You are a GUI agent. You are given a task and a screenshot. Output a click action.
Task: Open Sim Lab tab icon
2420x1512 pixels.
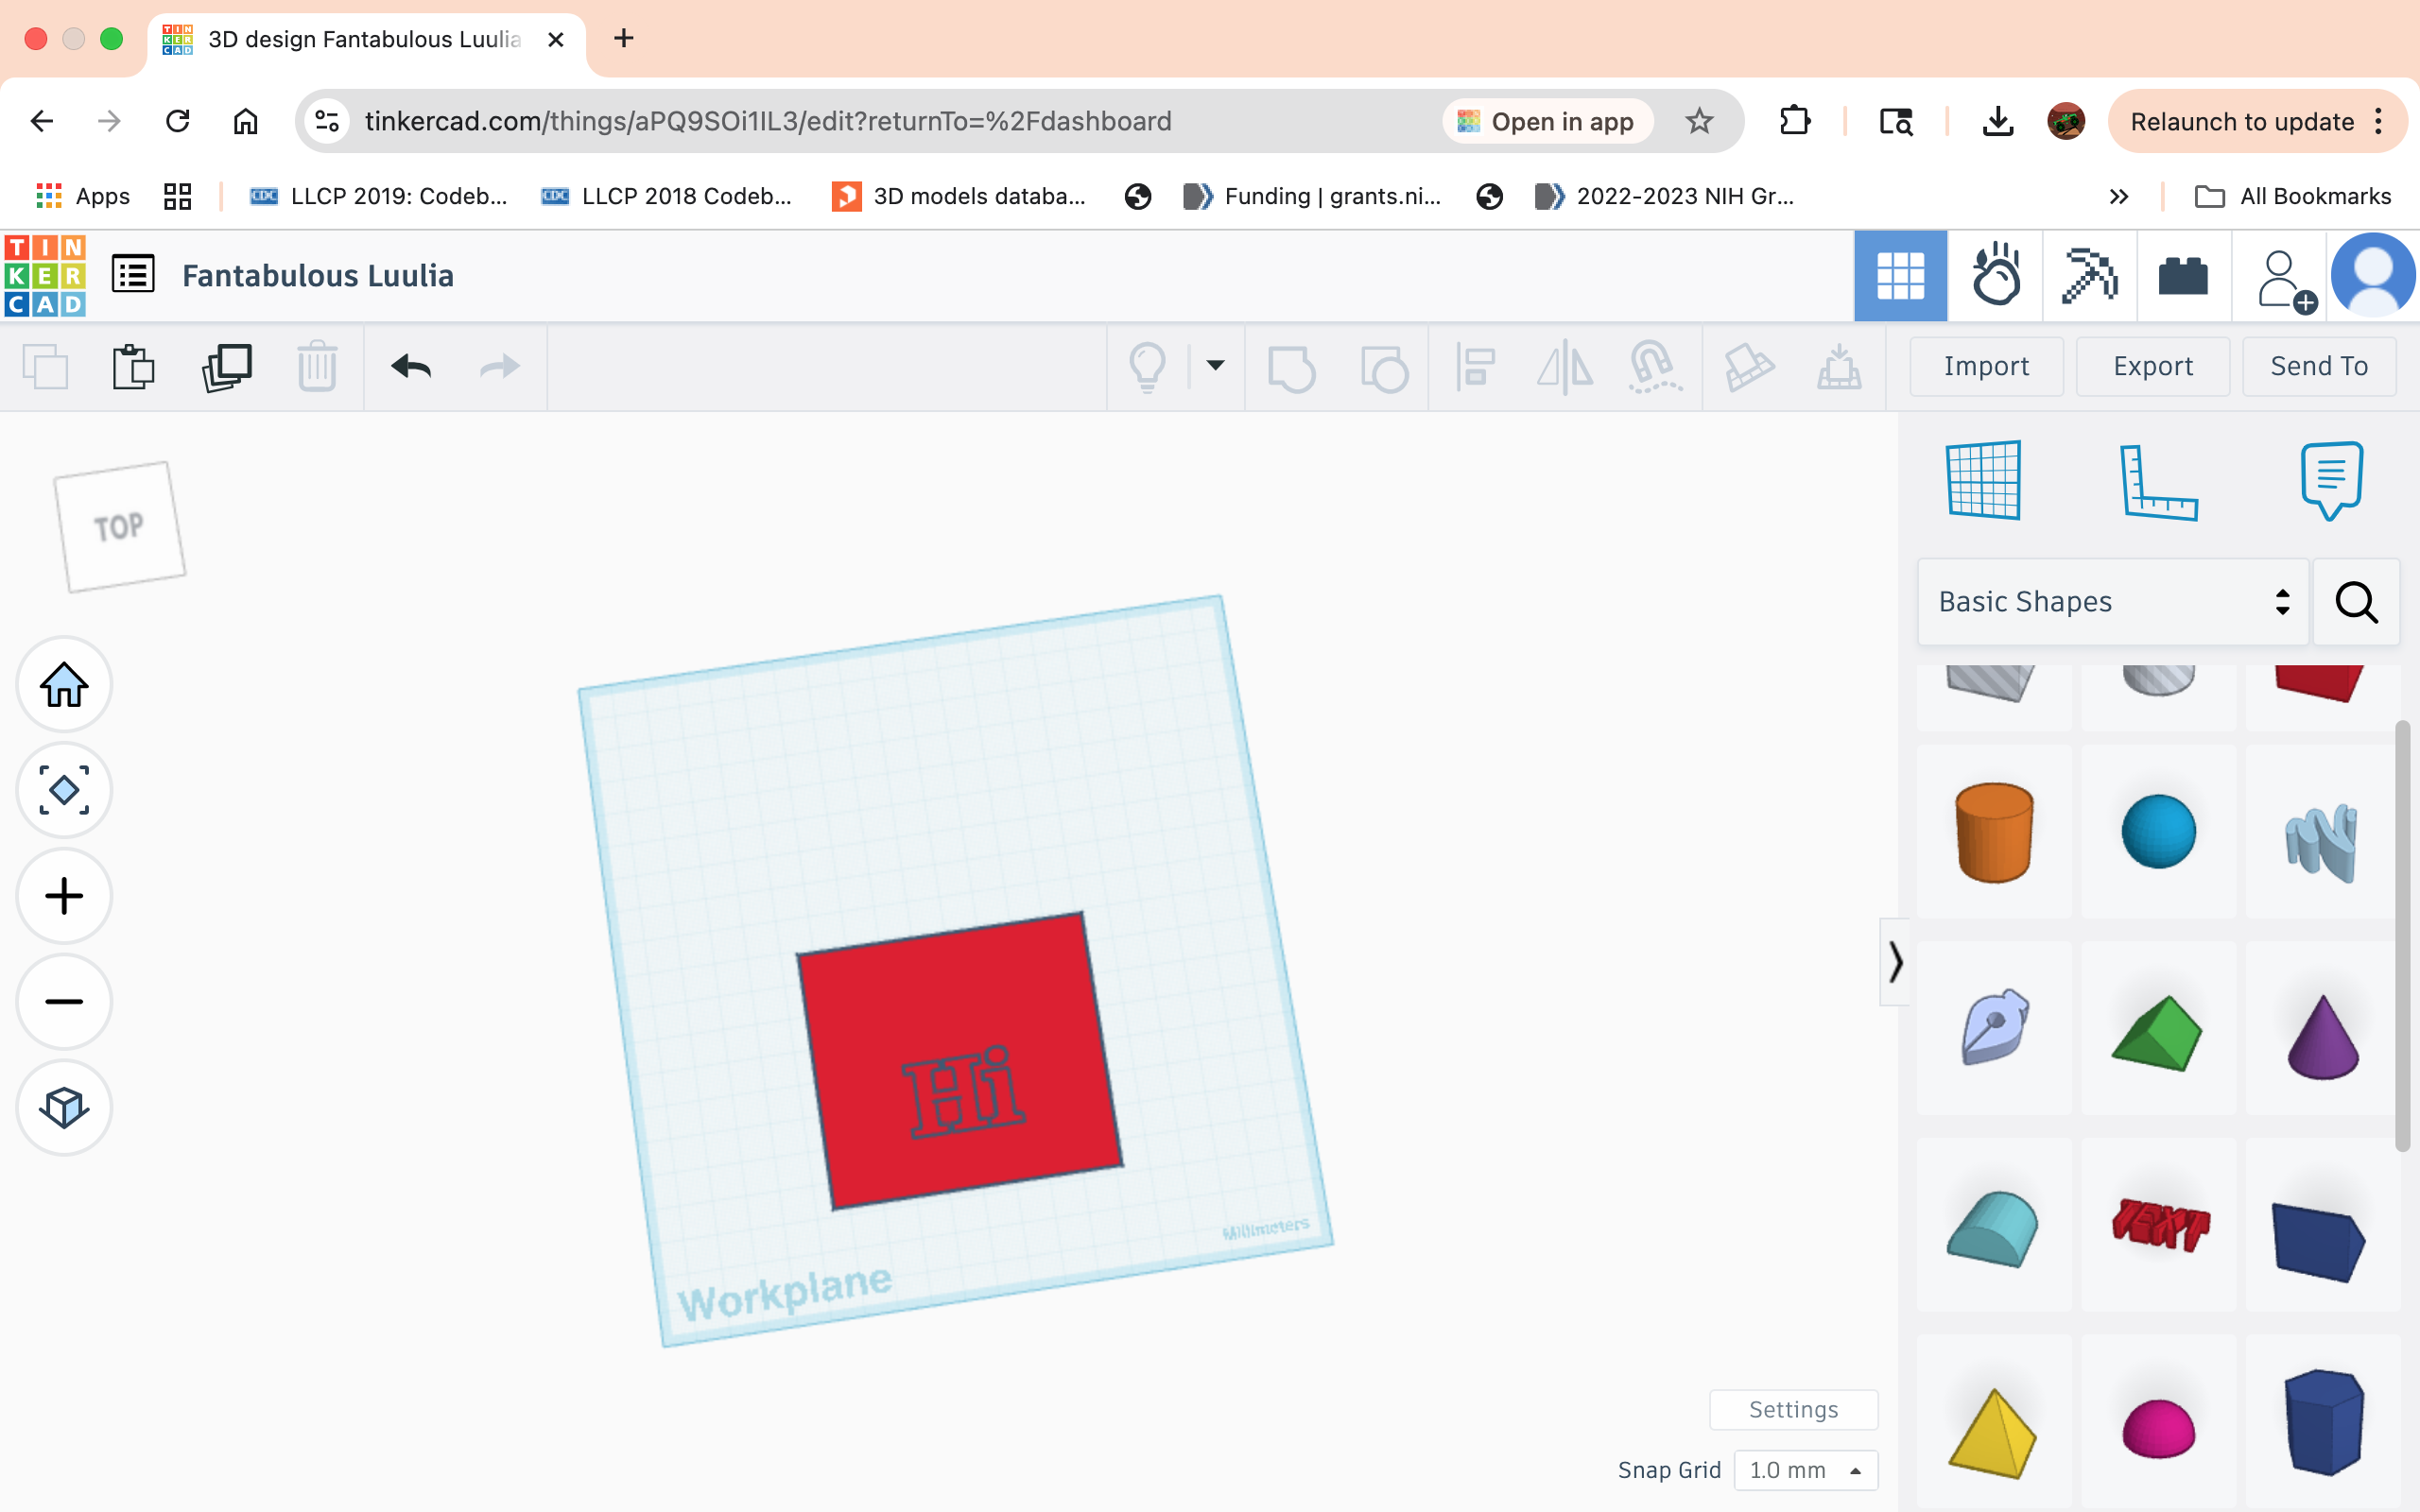(1995, 276)
